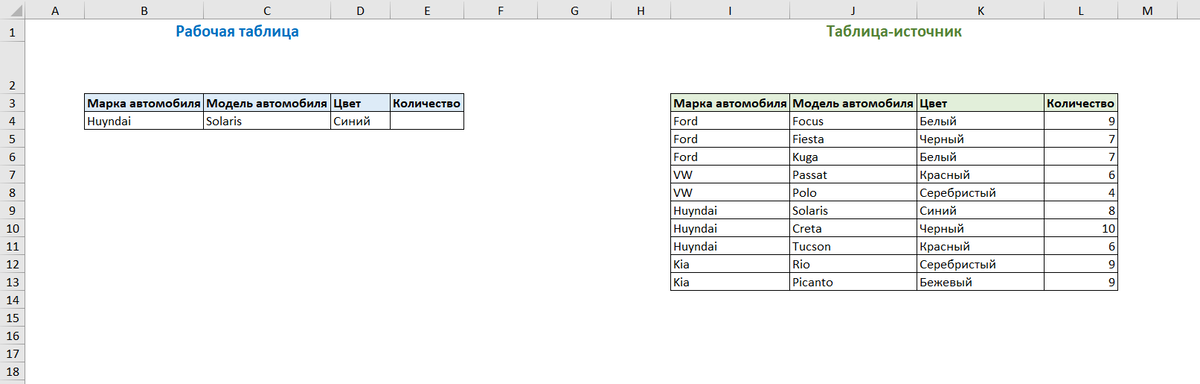The width and height of the screenshot is (1200, 384).
Task: Select the quantity 4 cell in the Polo row
Action: pos(1080,193)
